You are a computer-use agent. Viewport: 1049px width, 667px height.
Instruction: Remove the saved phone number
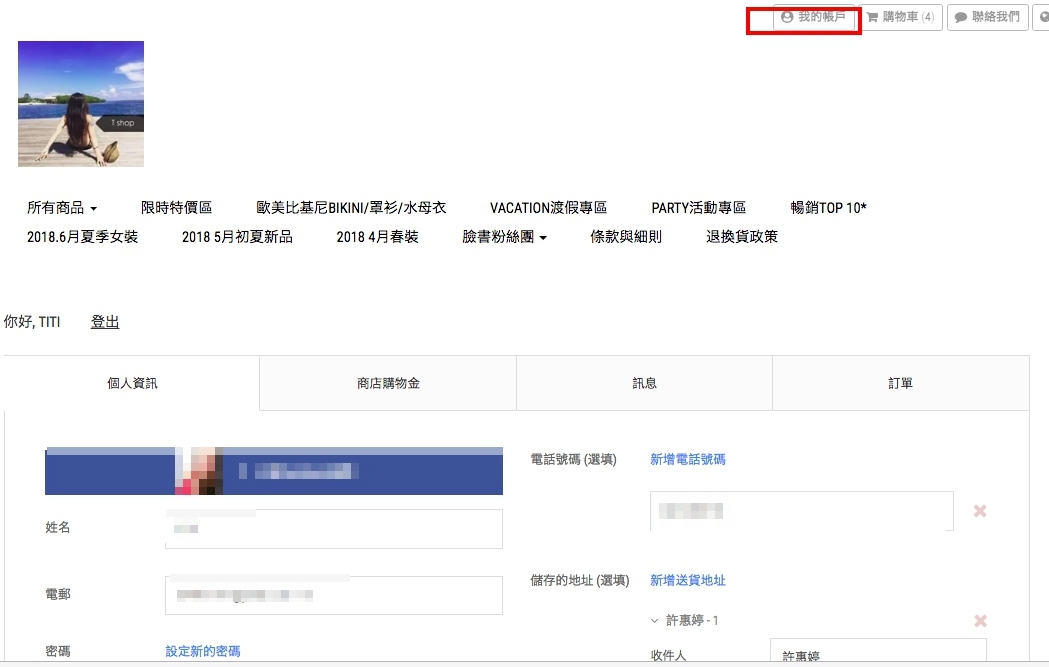[x=980, y=511]
